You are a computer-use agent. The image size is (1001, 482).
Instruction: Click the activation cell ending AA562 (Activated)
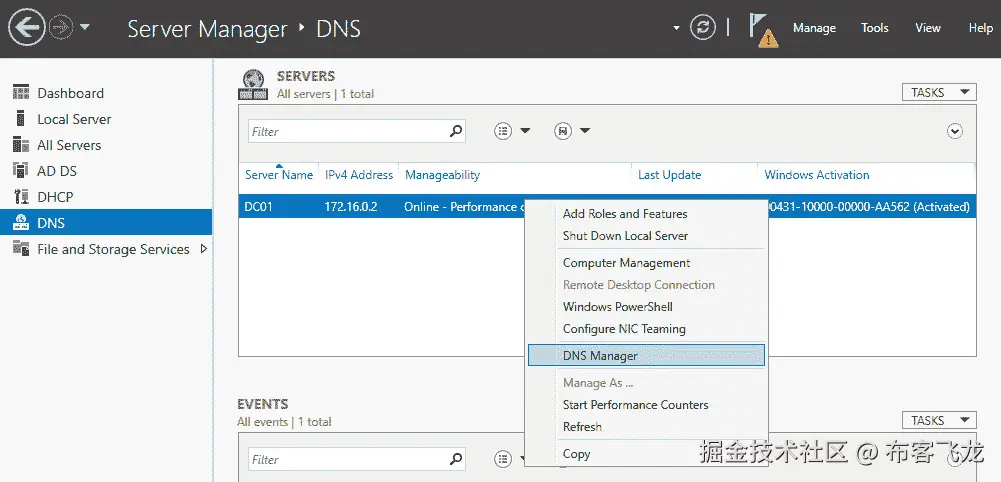click(x=869, y=207)
